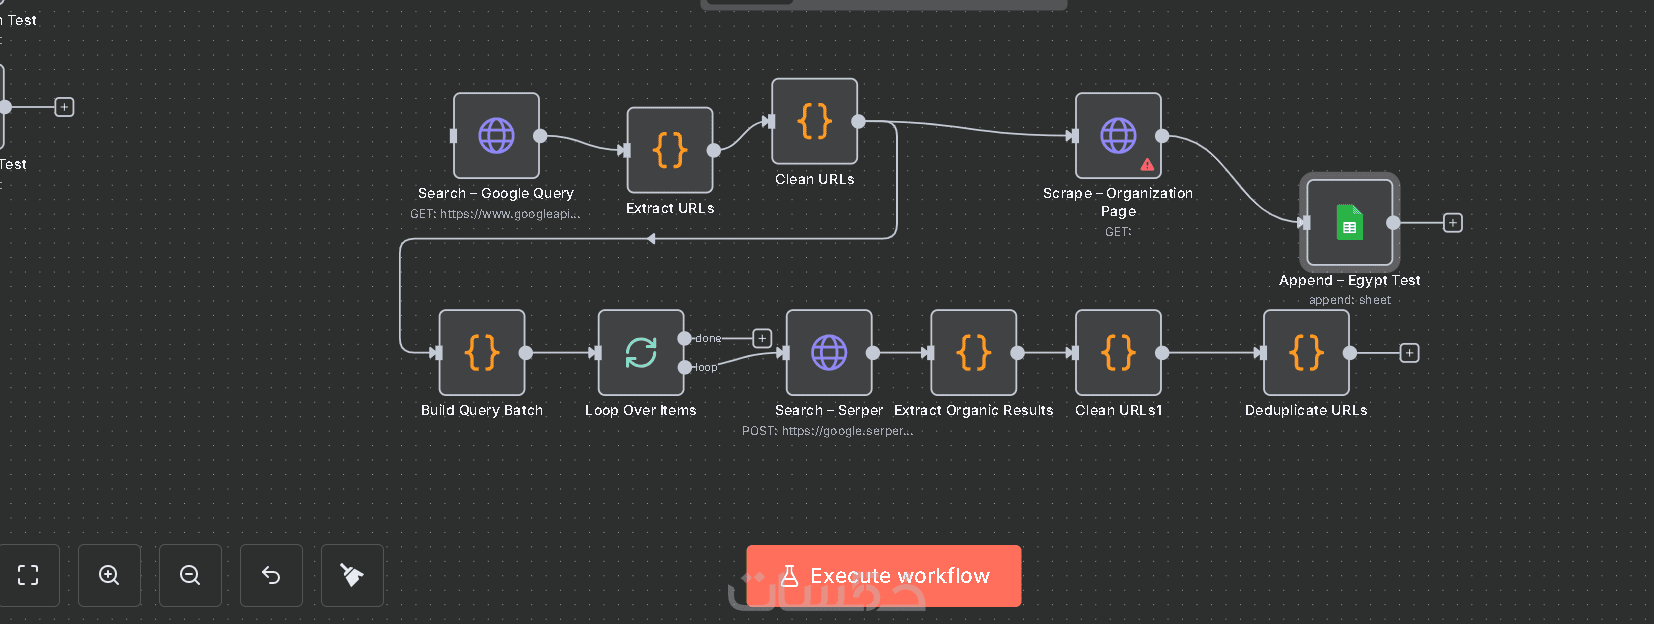1654x624 pixels.
Task: Execute the workflow
Action: [884, 576]
